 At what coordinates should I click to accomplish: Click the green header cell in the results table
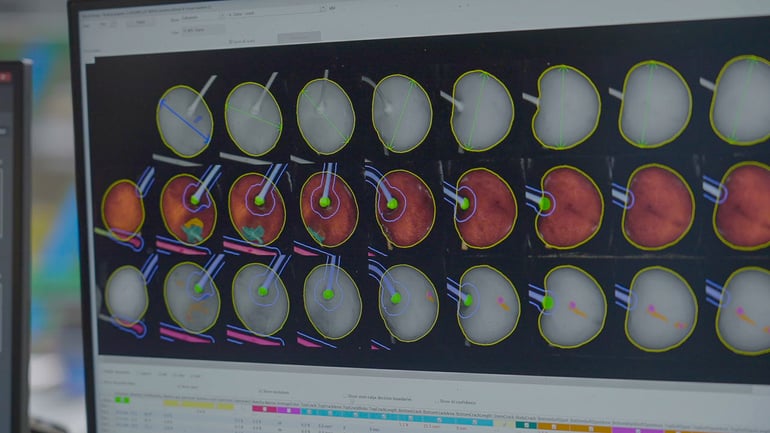point(123,399)
